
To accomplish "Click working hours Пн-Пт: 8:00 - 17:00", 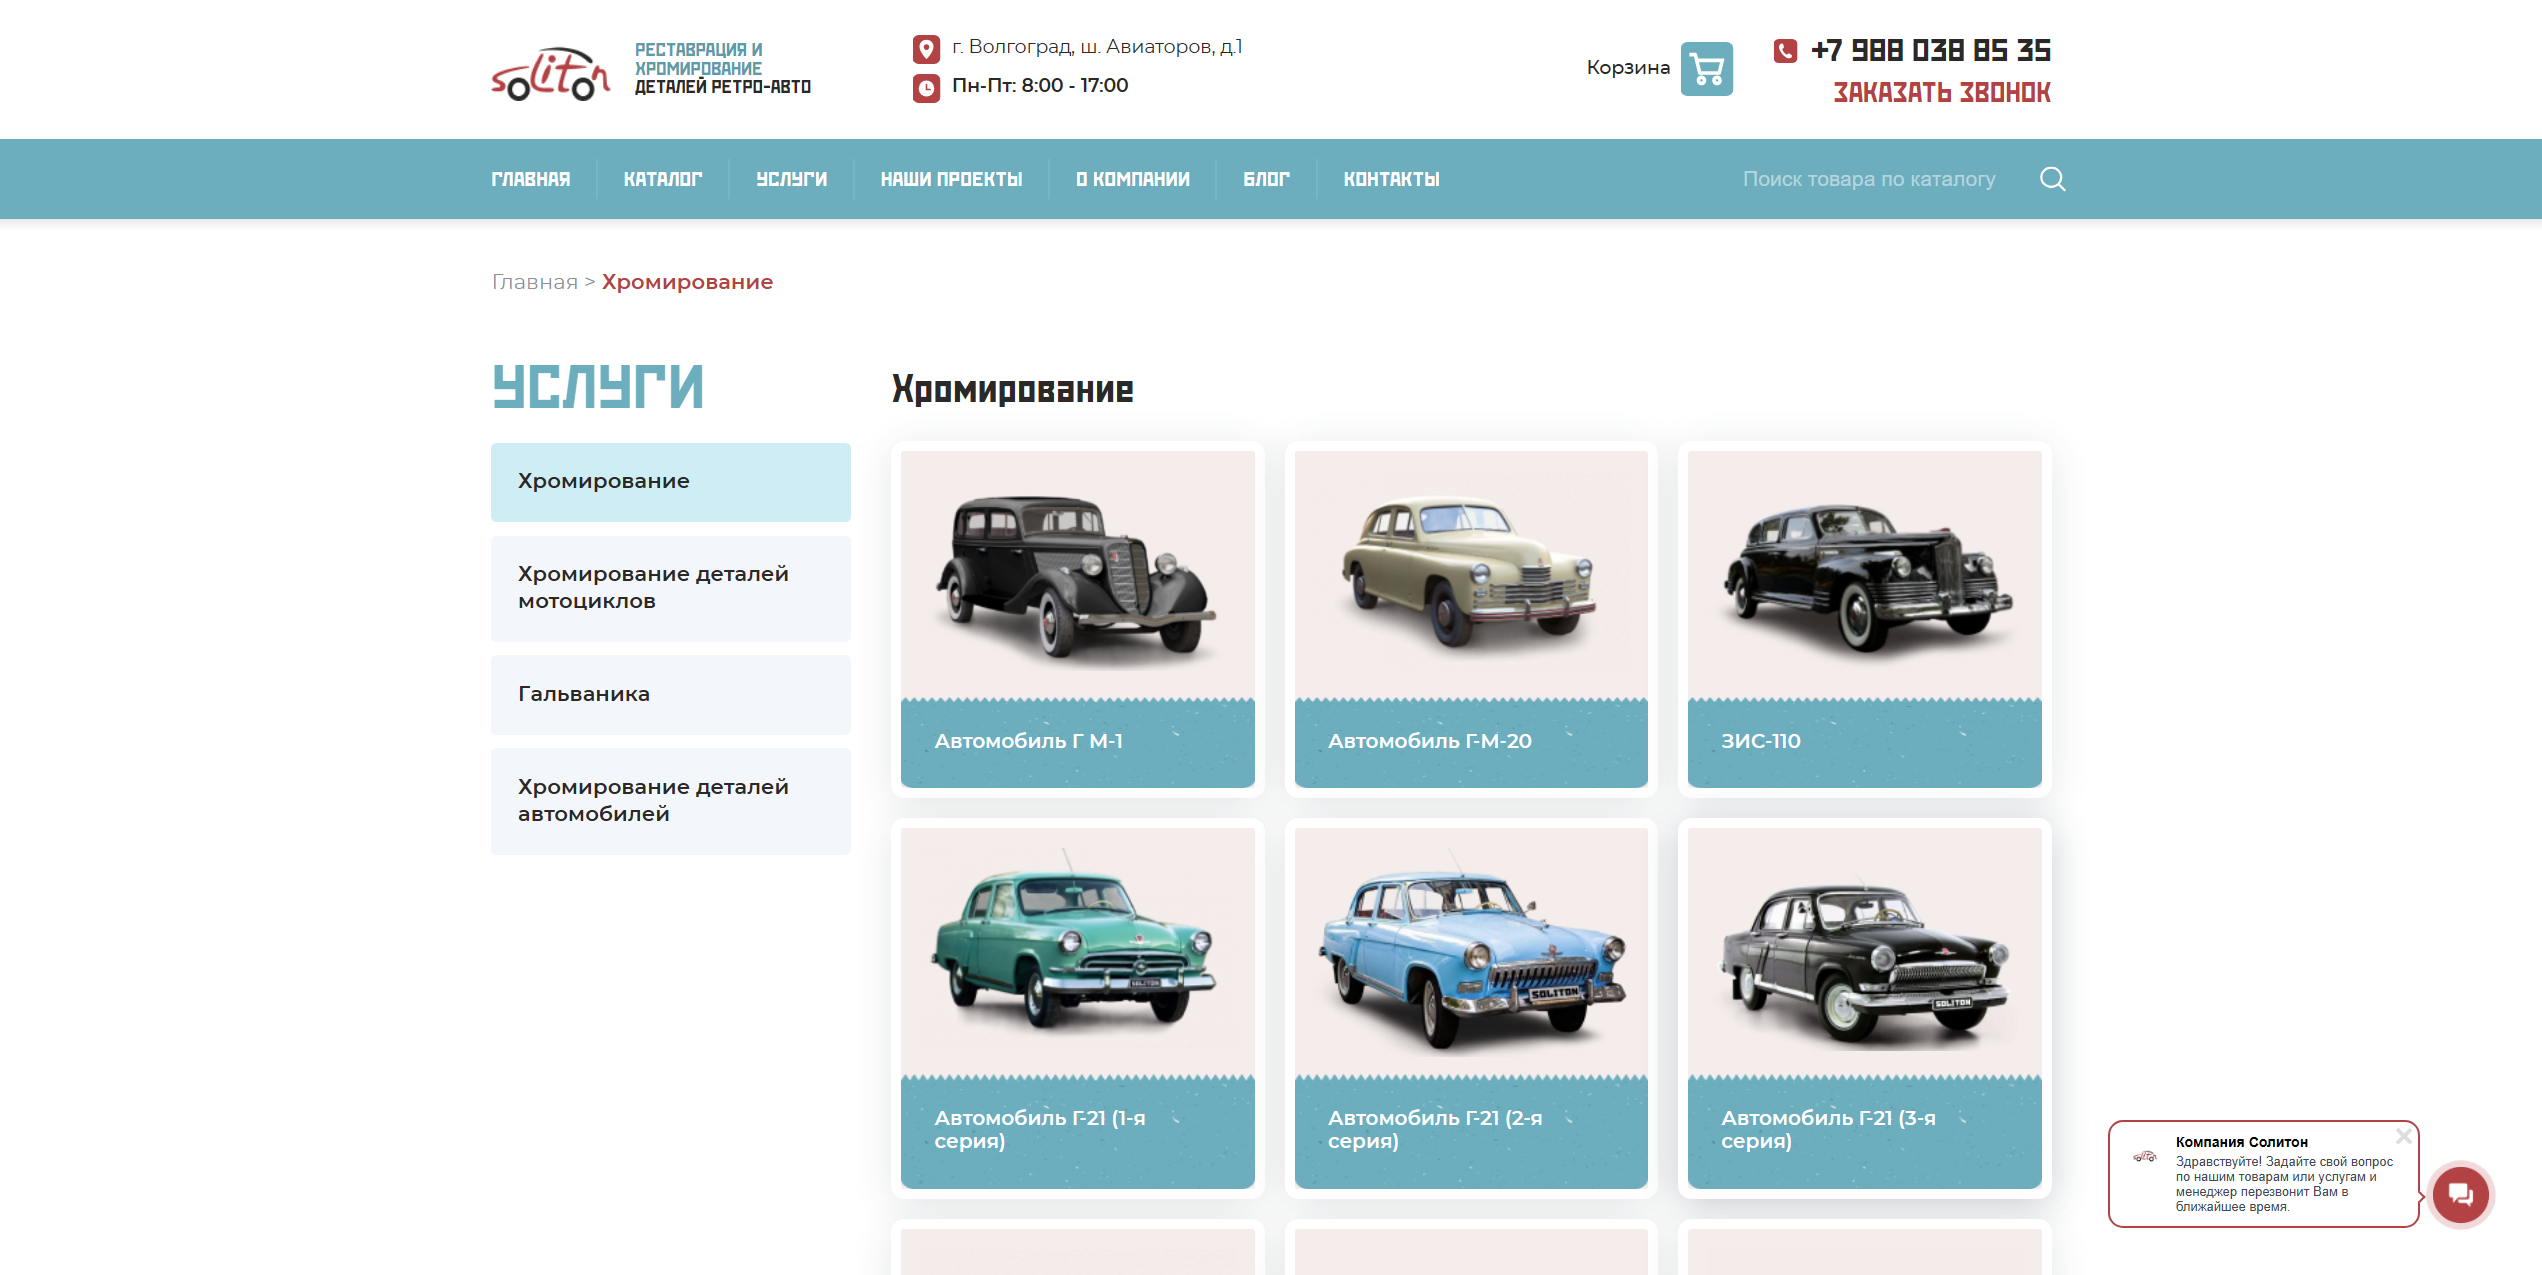I will click(x=1040, y=86).
